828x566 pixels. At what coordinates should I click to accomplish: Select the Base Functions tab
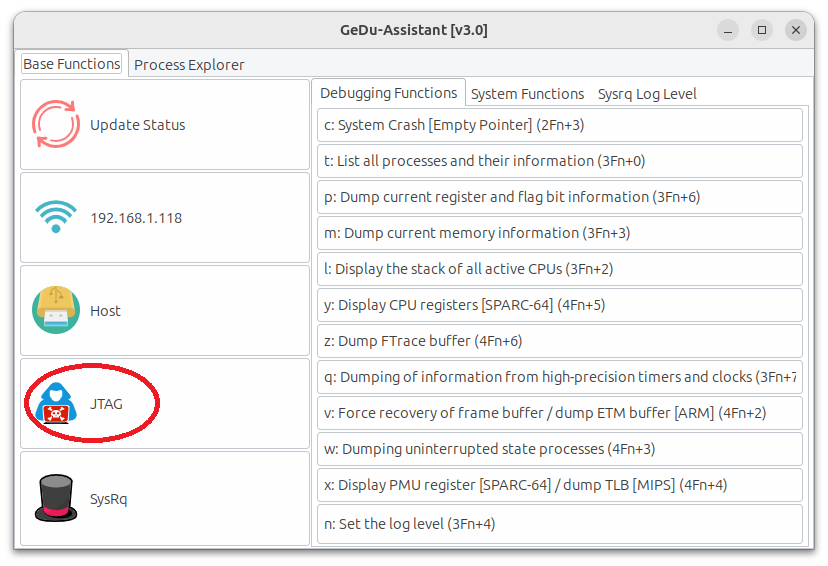(72, 64)
